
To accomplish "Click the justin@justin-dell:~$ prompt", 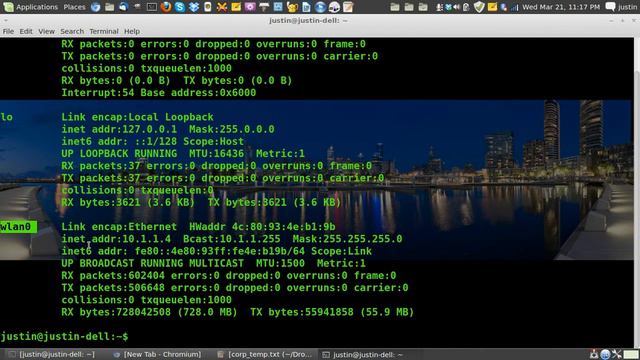I will pos(64,336).
